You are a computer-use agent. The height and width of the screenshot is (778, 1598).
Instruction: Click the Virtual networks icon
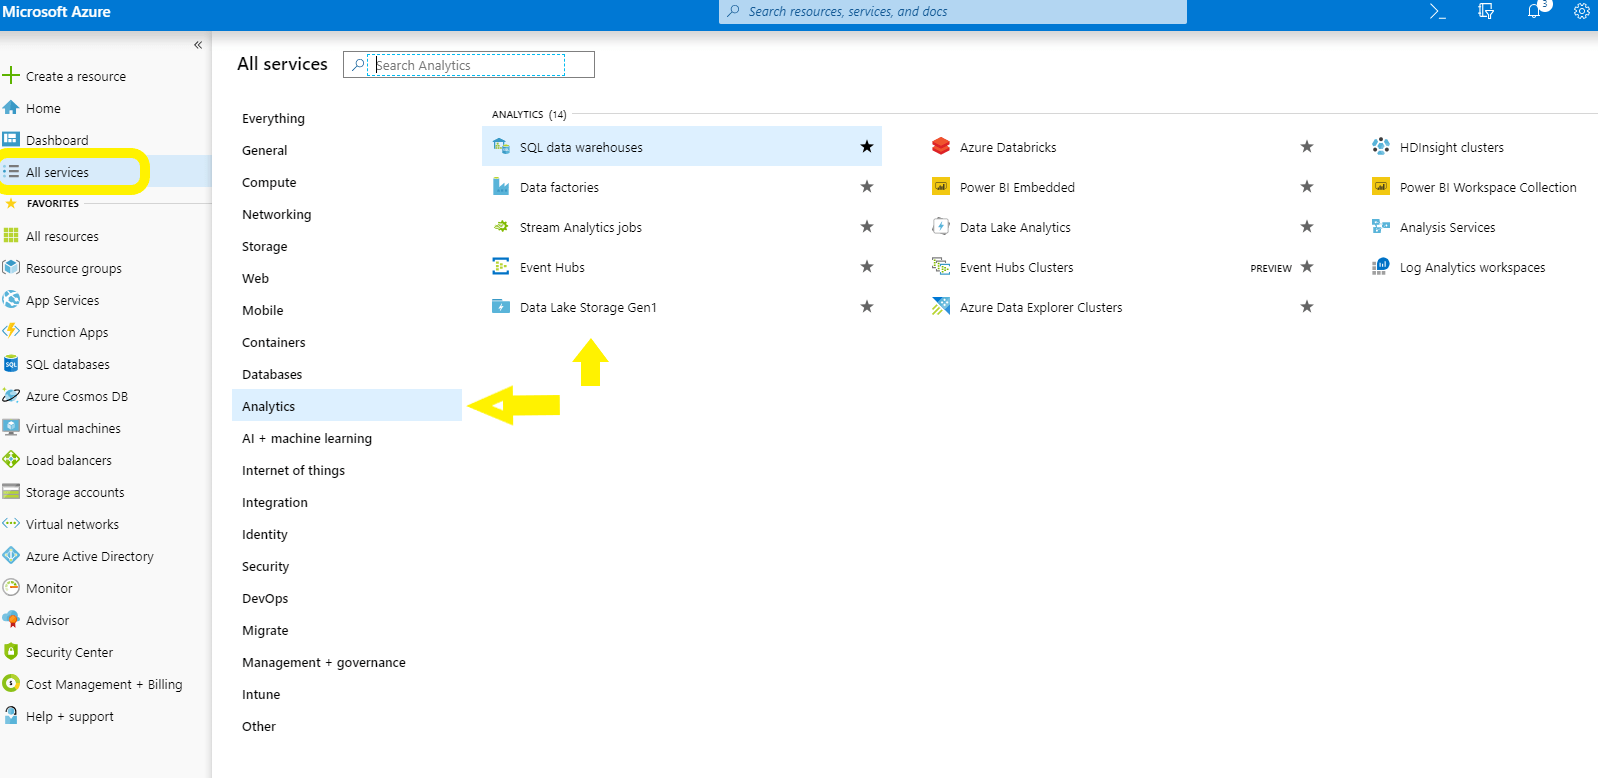point(11,524)
